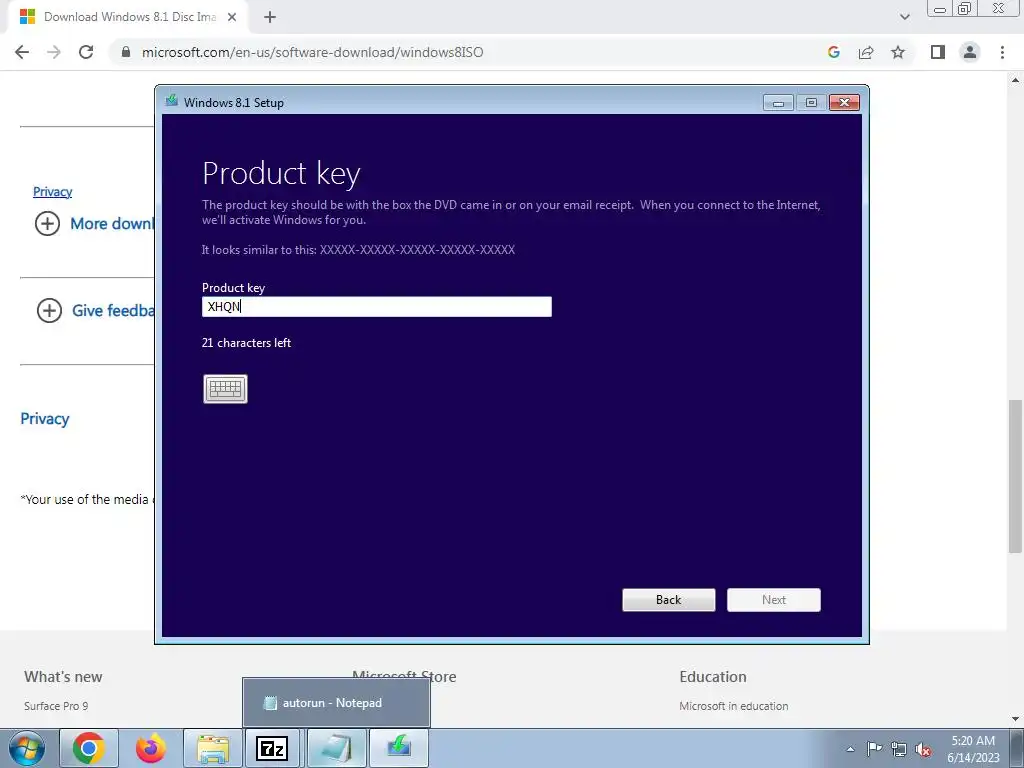This screenshot has height=768, width=1024.
Task: Click the Windows 8.1 Setup title icon
Action: click(172, 101)
